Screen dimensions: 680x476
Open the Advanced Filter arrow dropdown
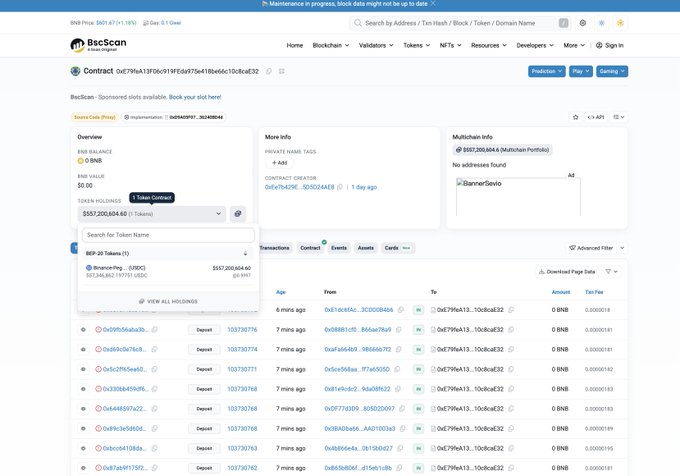(622, 248)
